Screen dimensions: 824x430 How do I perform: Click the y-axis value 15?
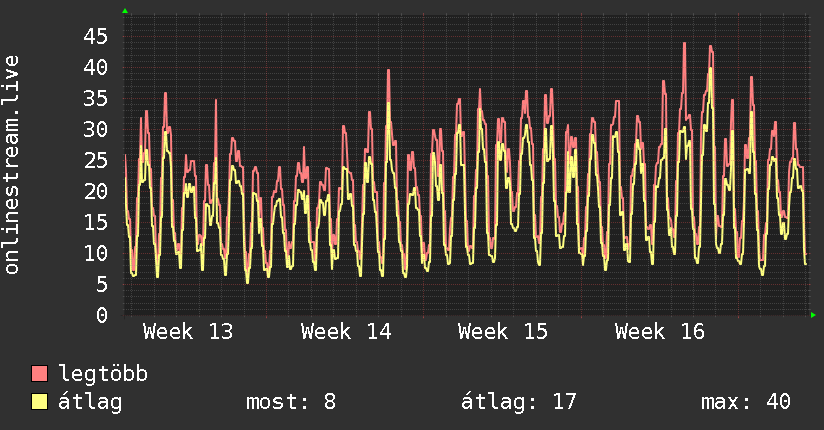click(95, 222)
